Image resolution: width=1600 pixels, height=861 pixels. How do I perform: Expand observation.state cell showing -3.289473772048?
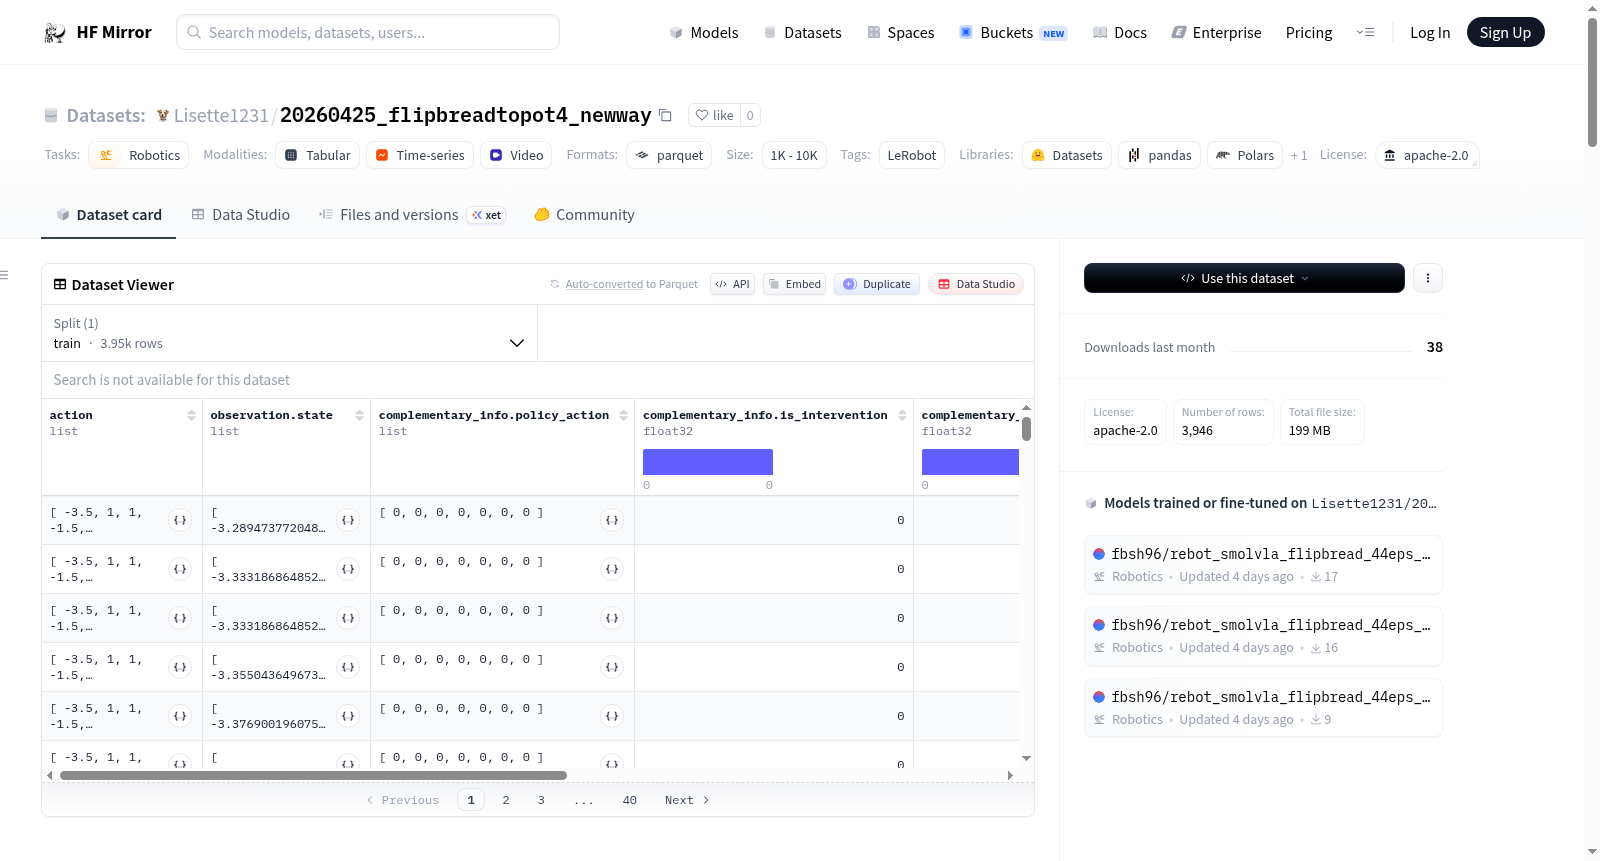pos(348,520)
